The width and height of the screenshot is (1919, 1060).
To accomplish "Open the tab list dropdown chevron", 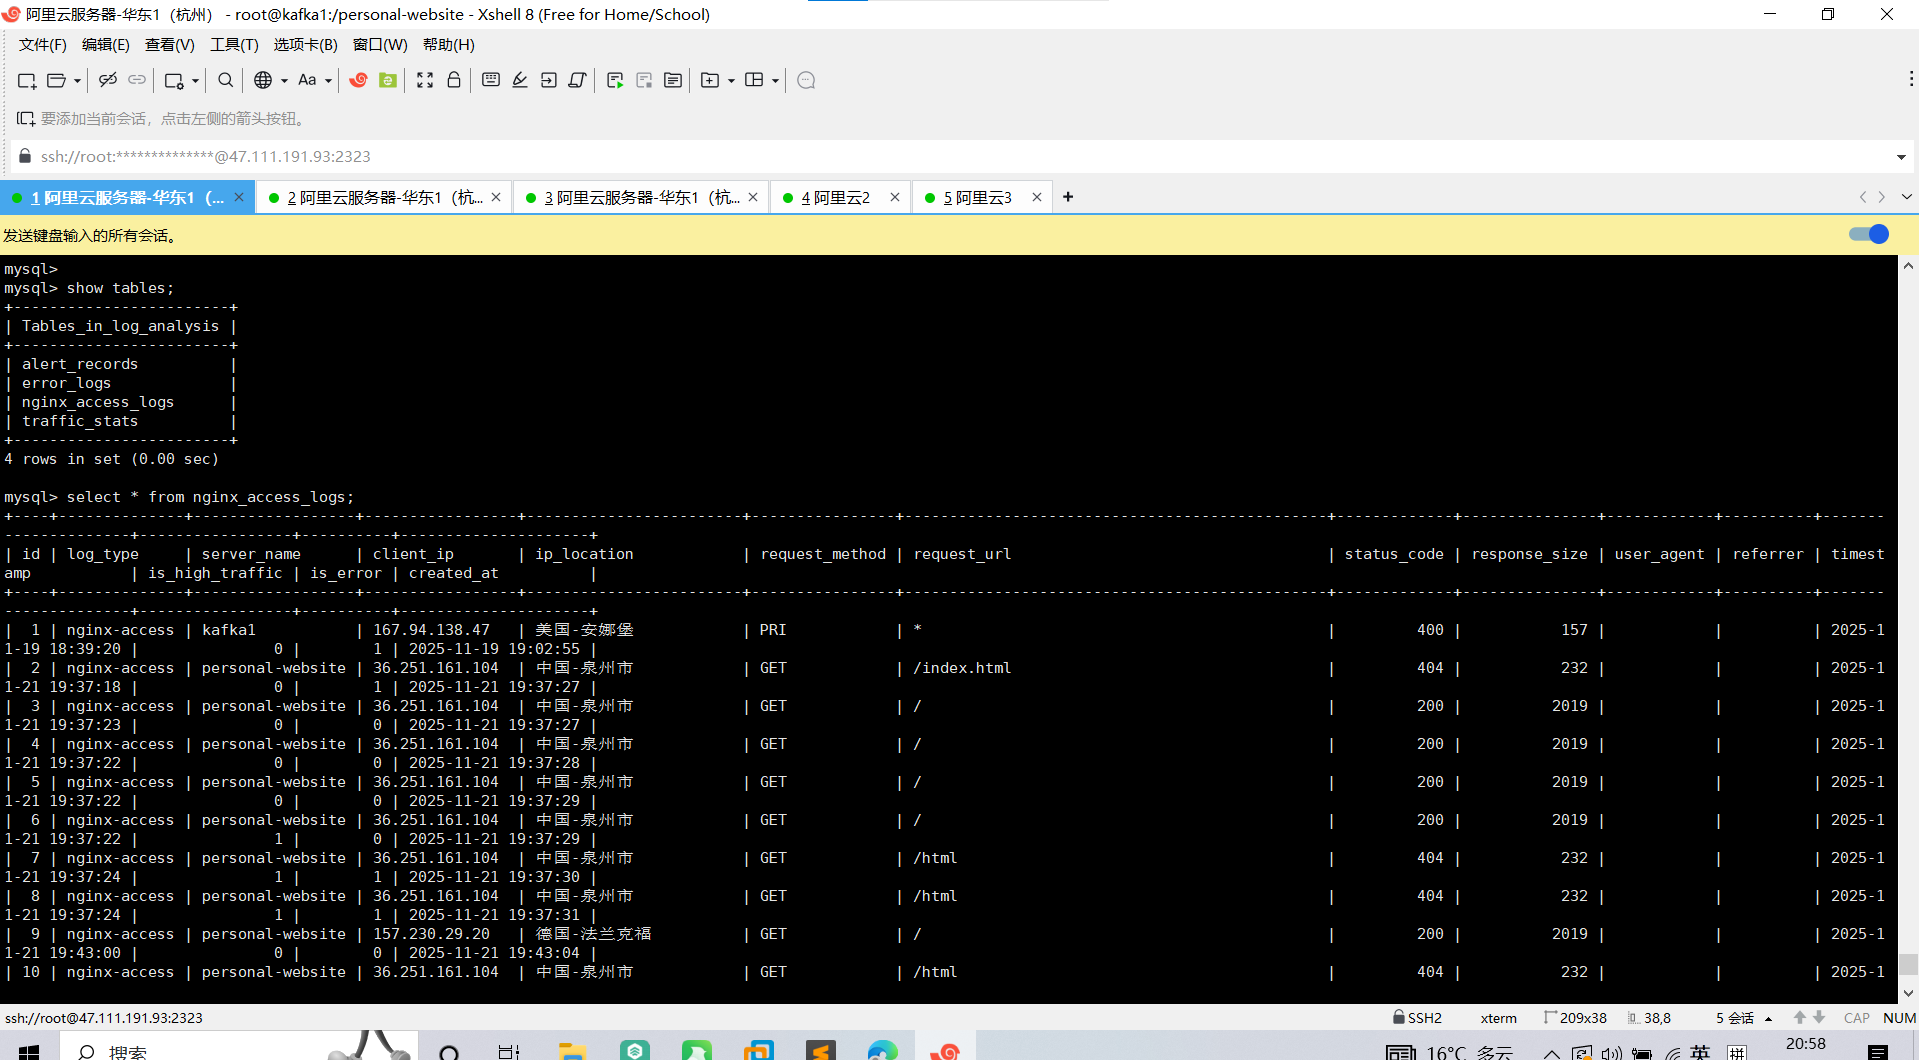I will (x=1906, y=197).
